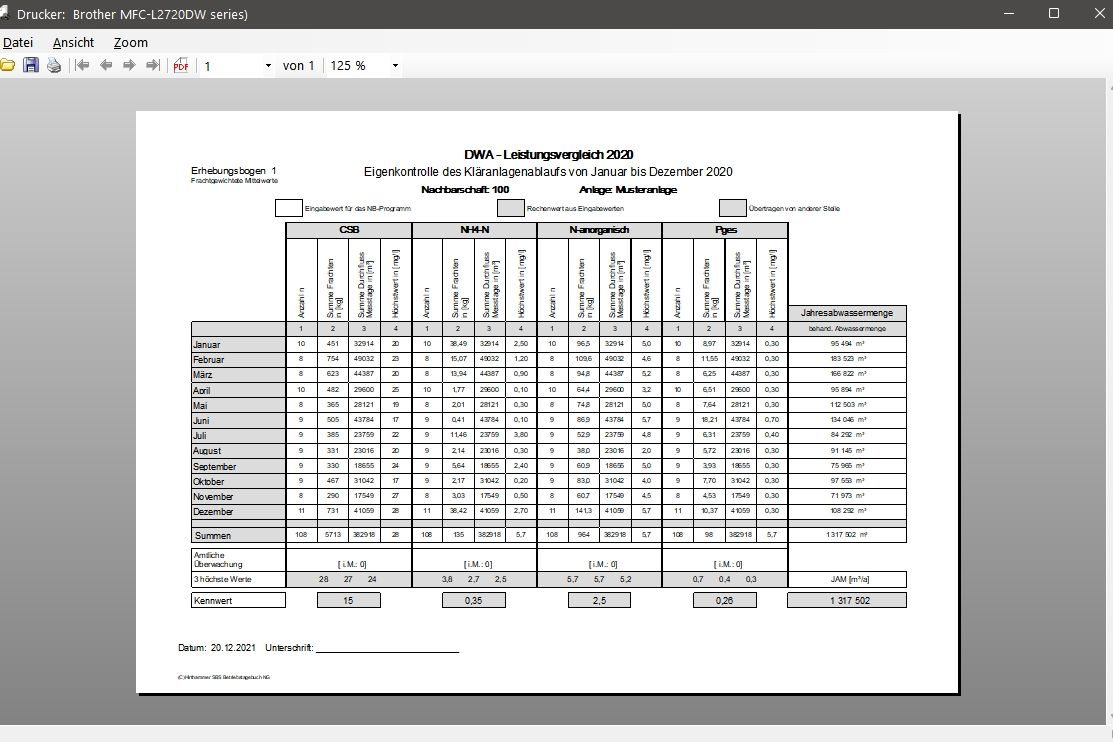Click the printer icon in toolbar
The width and height of the screenshot is (1113, 742).
pyautogui.click(x=54, y=66)
